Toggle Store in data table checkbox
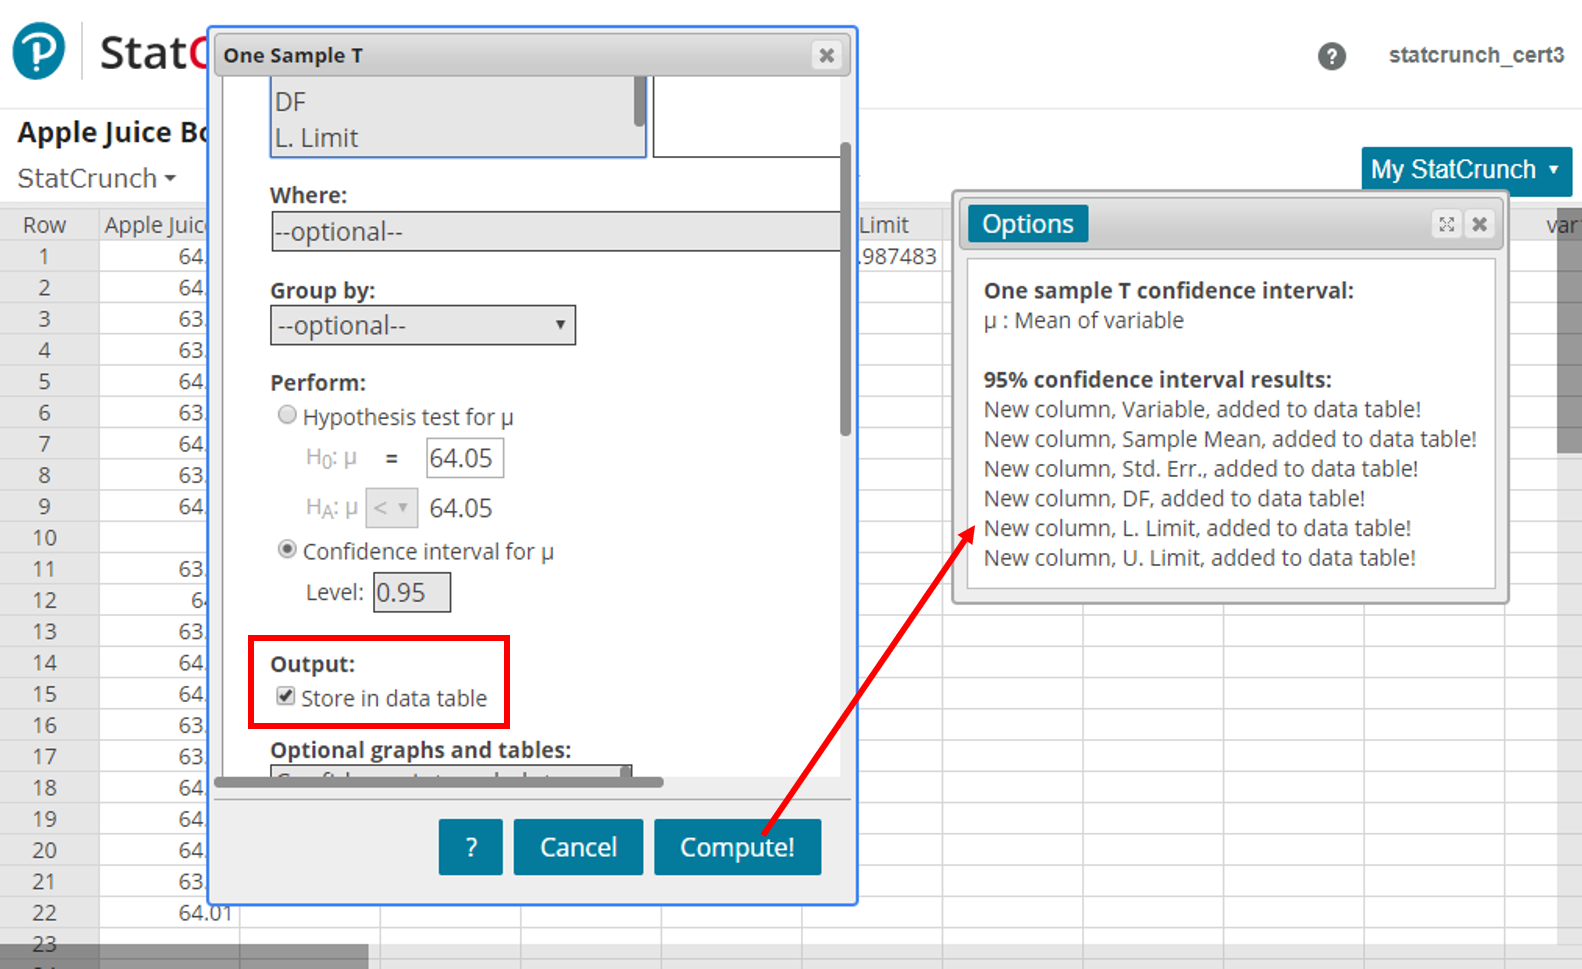 tap(286, 697)
